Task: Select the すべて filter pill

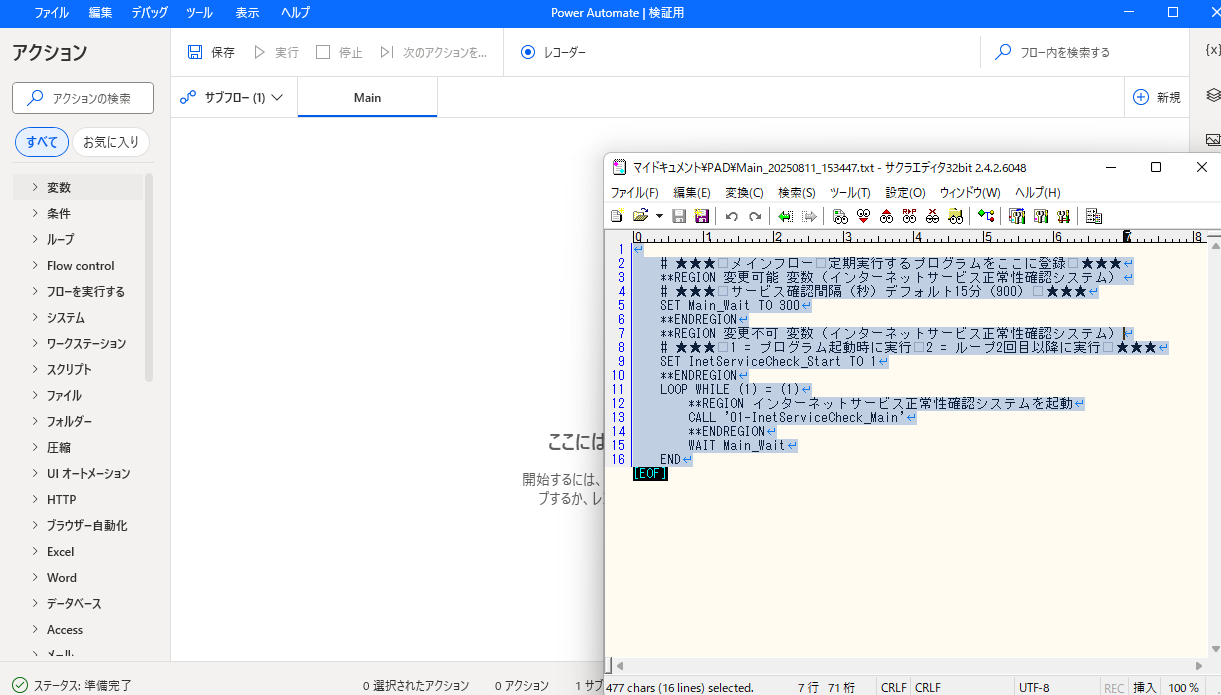Action: (42, 142)
